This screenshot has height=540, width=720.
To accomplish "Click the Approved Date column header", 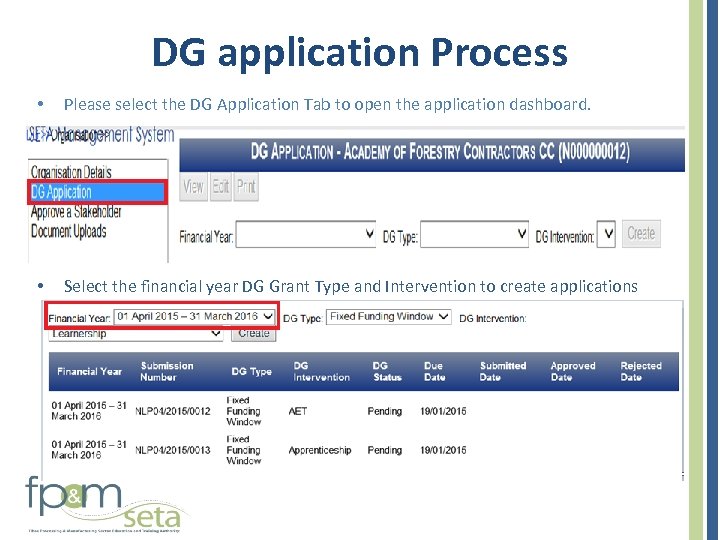I will tap(573, 371).
